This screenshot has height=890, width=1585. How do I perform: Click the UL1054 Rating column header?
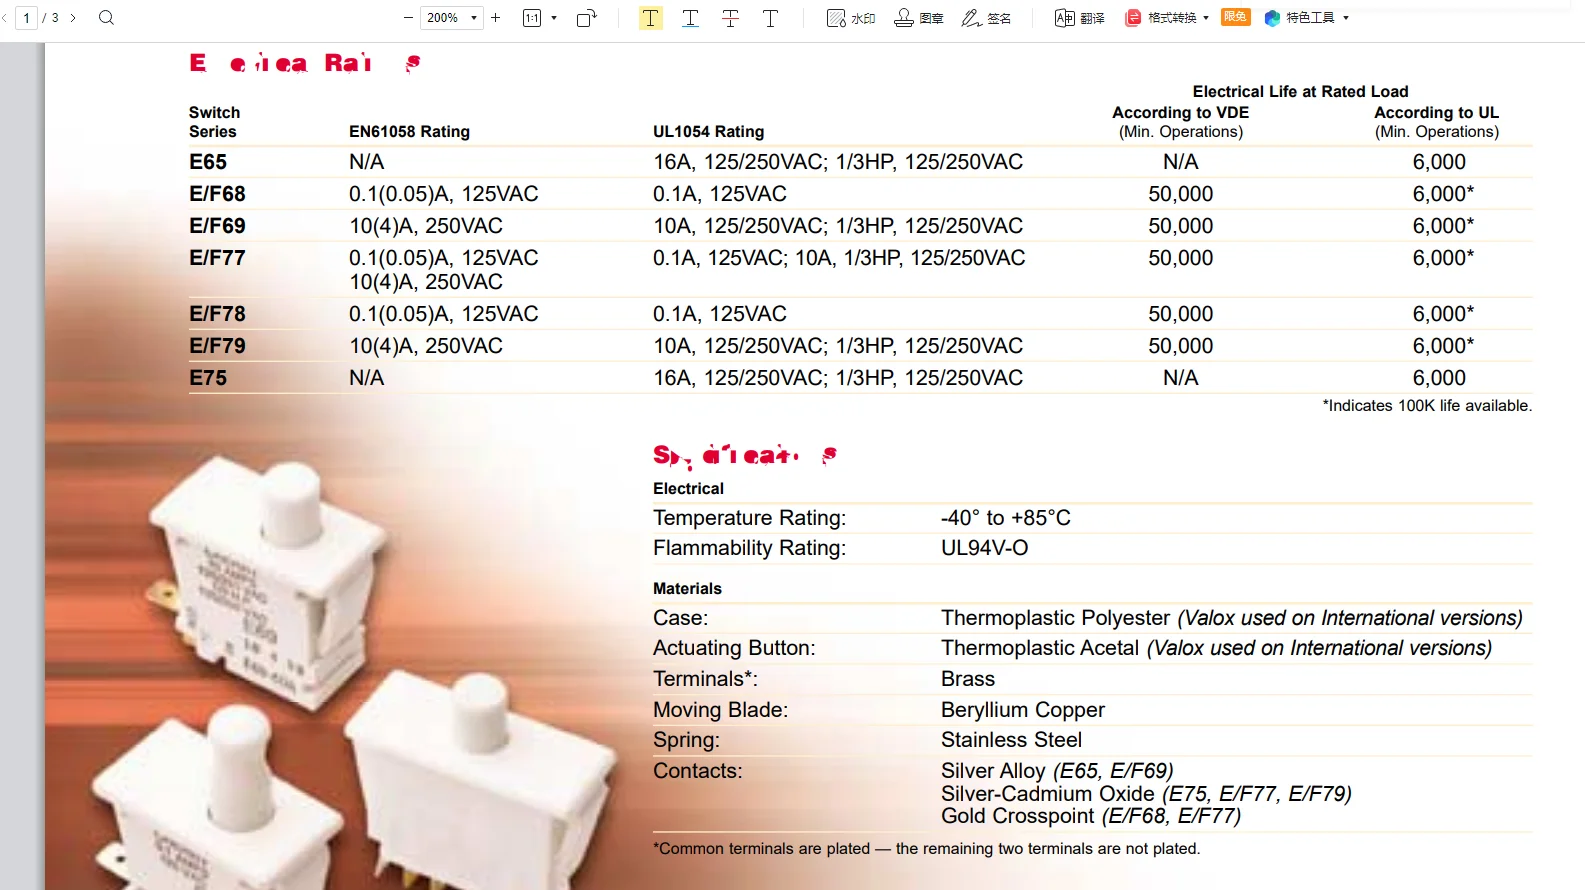pos(708,132)
